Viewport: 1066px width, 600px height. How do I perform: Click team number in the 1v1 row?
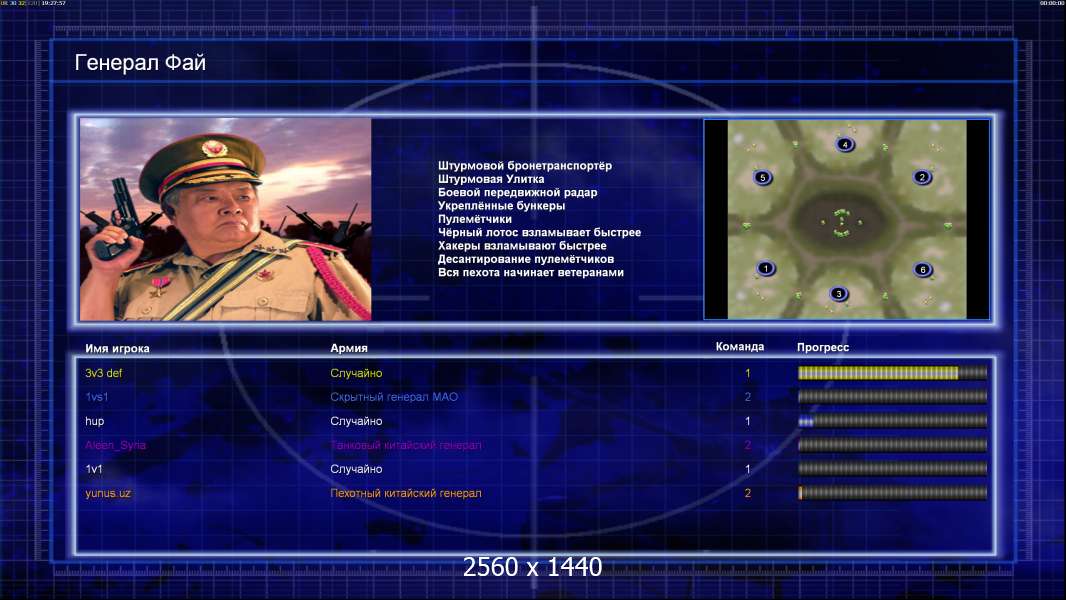pyautogui.click(x=748, y=469)
